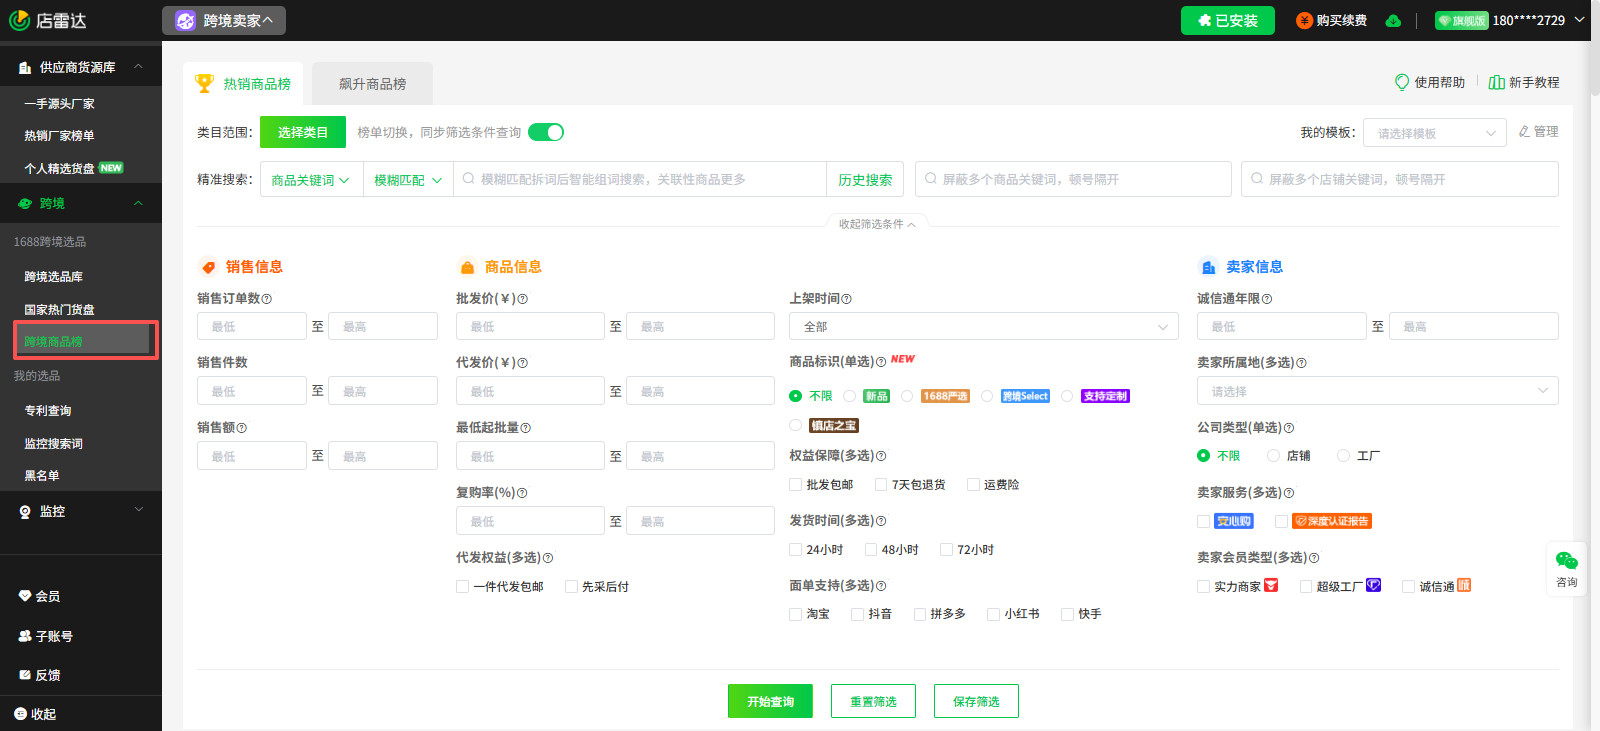
Task: Open 使用帮助 lightbulb help icon
Action: point(1402,82)
